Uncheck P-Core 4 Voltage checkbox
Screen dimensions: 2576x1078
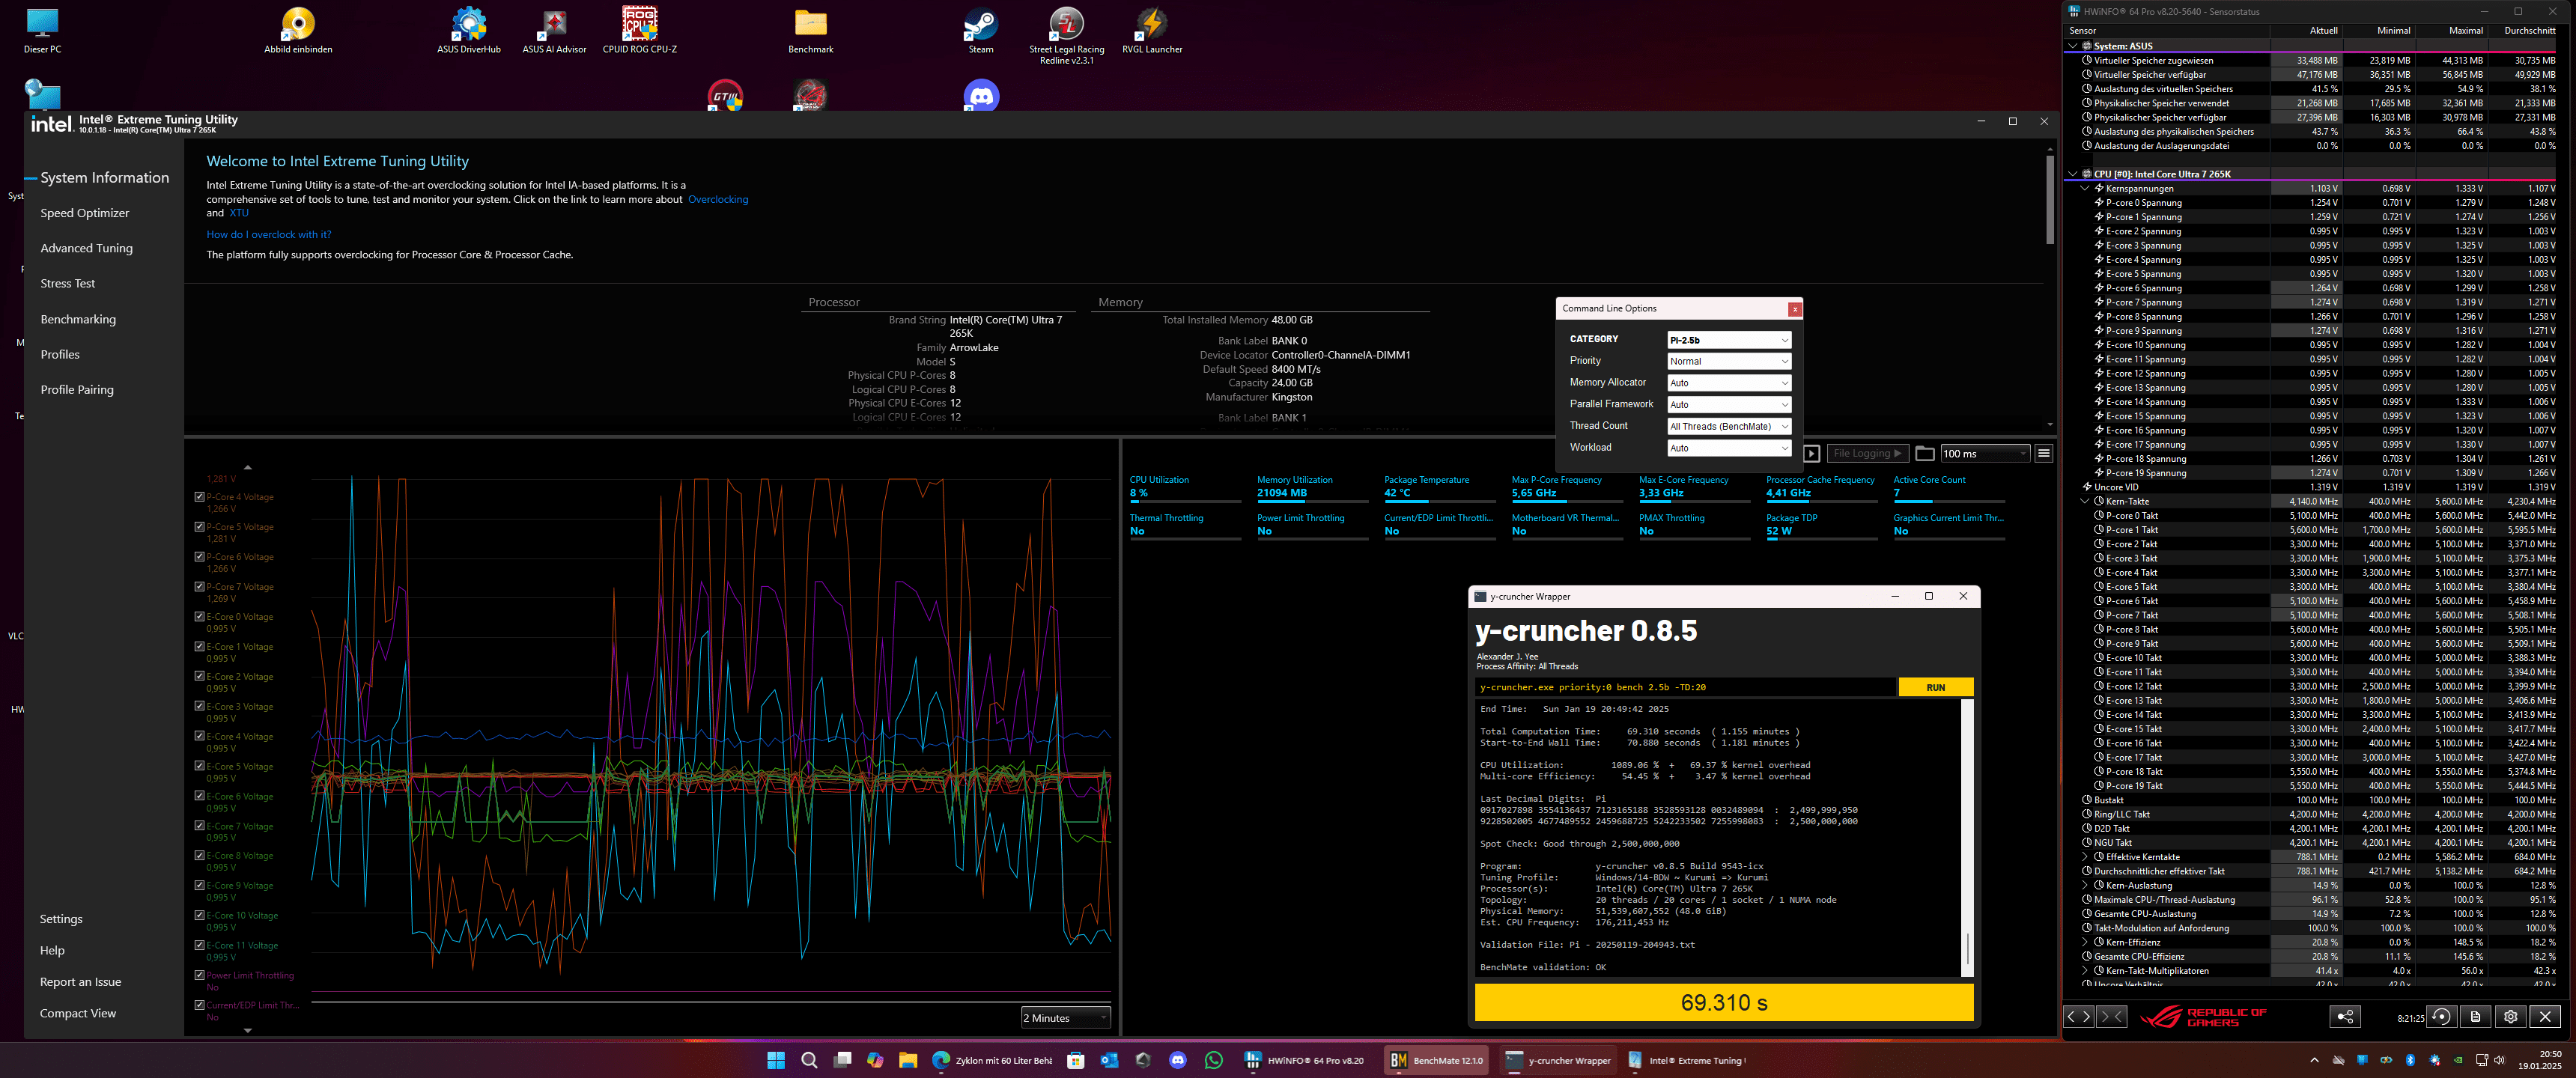199,497
